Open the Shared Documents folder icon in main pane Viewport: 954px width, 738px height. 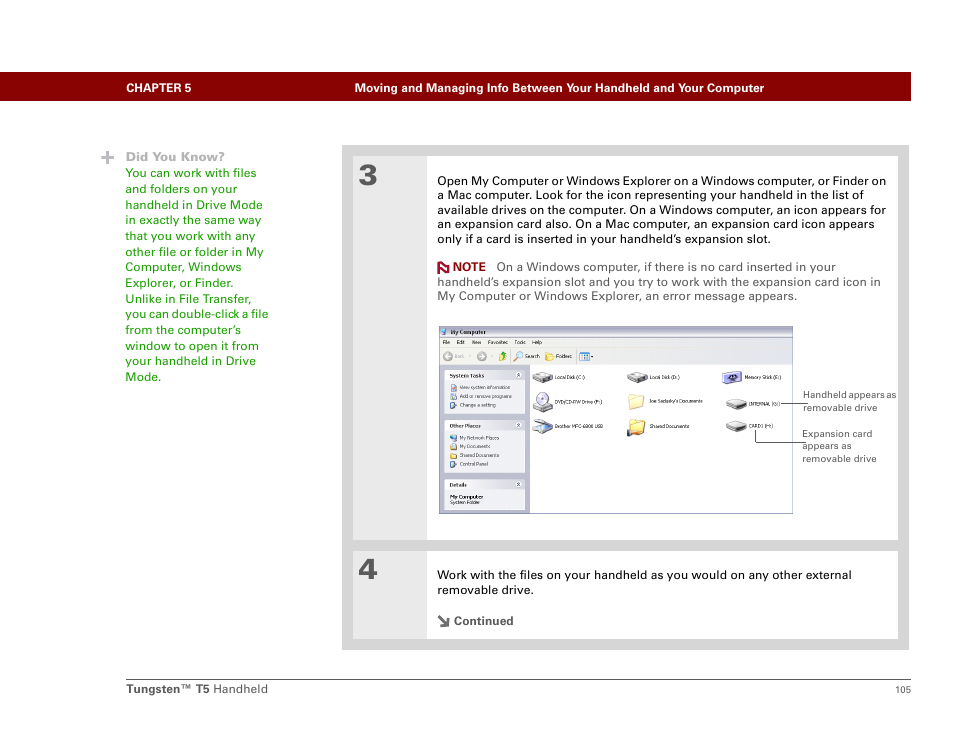[636, 427]
